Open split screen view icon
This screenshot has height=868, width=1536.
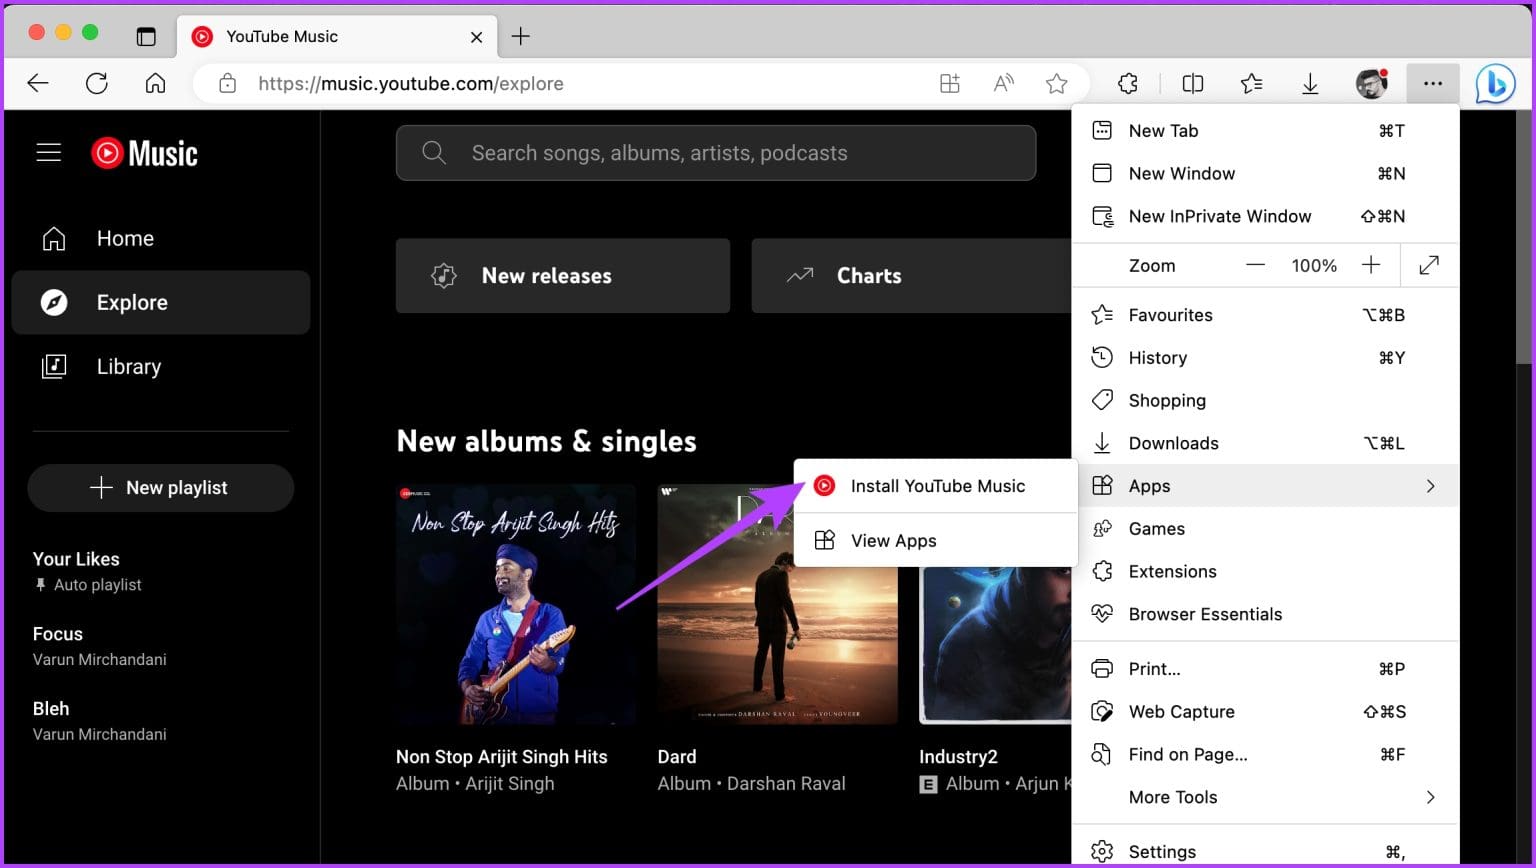click(x=1192, y=83)
